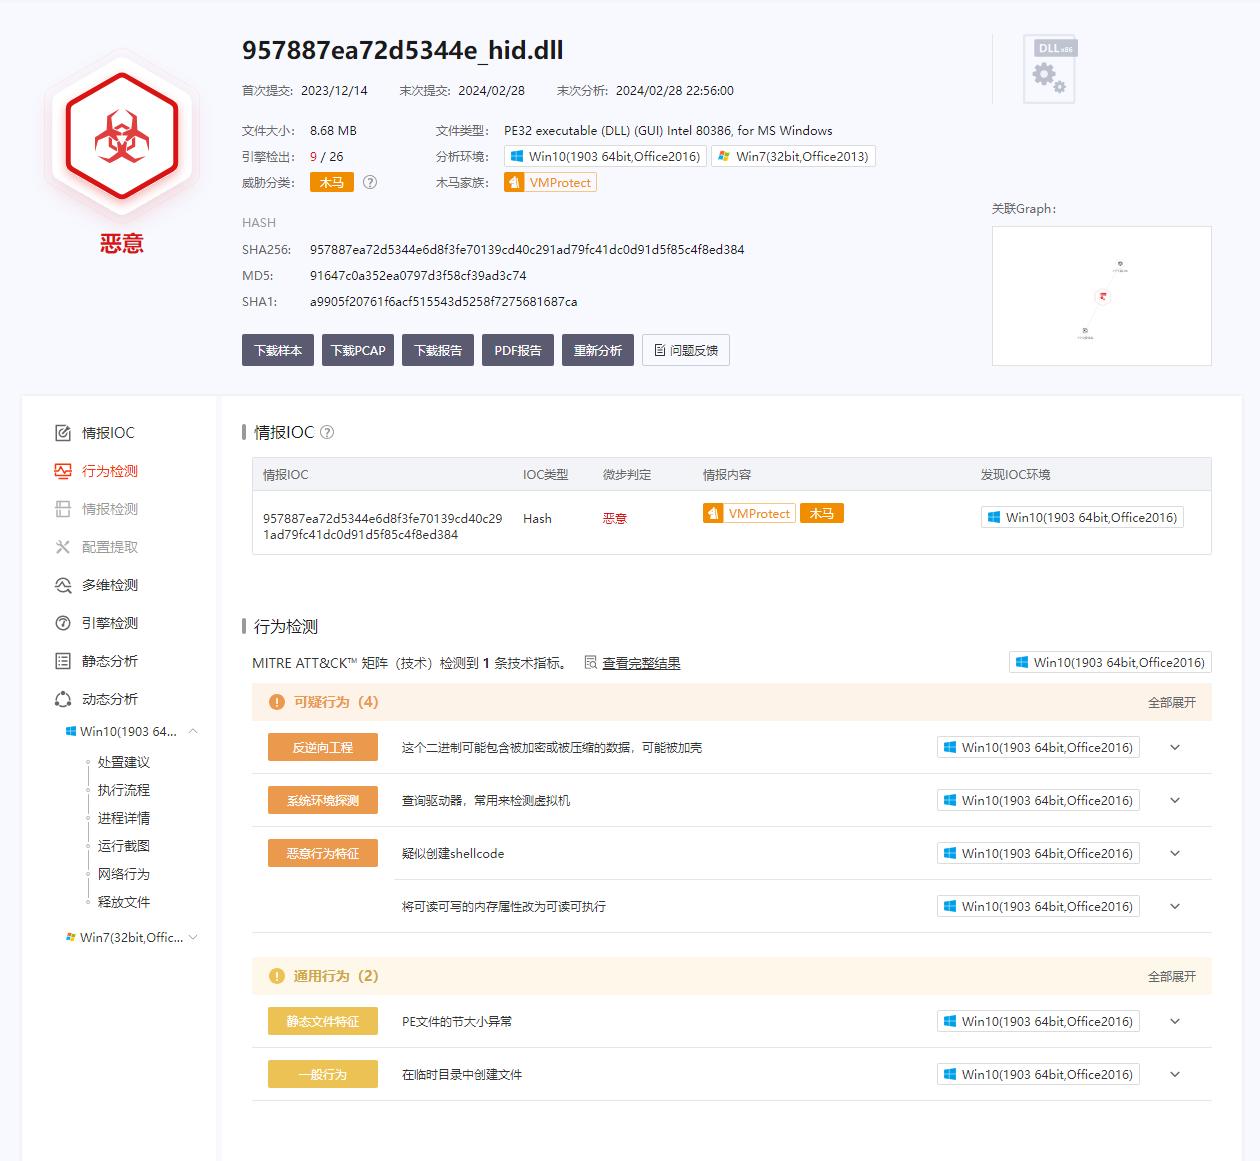This screenshot has height=1161, width=1260.
Task: Expand the Win7(32bit) sidebar tree node
Action: point(193,938)
